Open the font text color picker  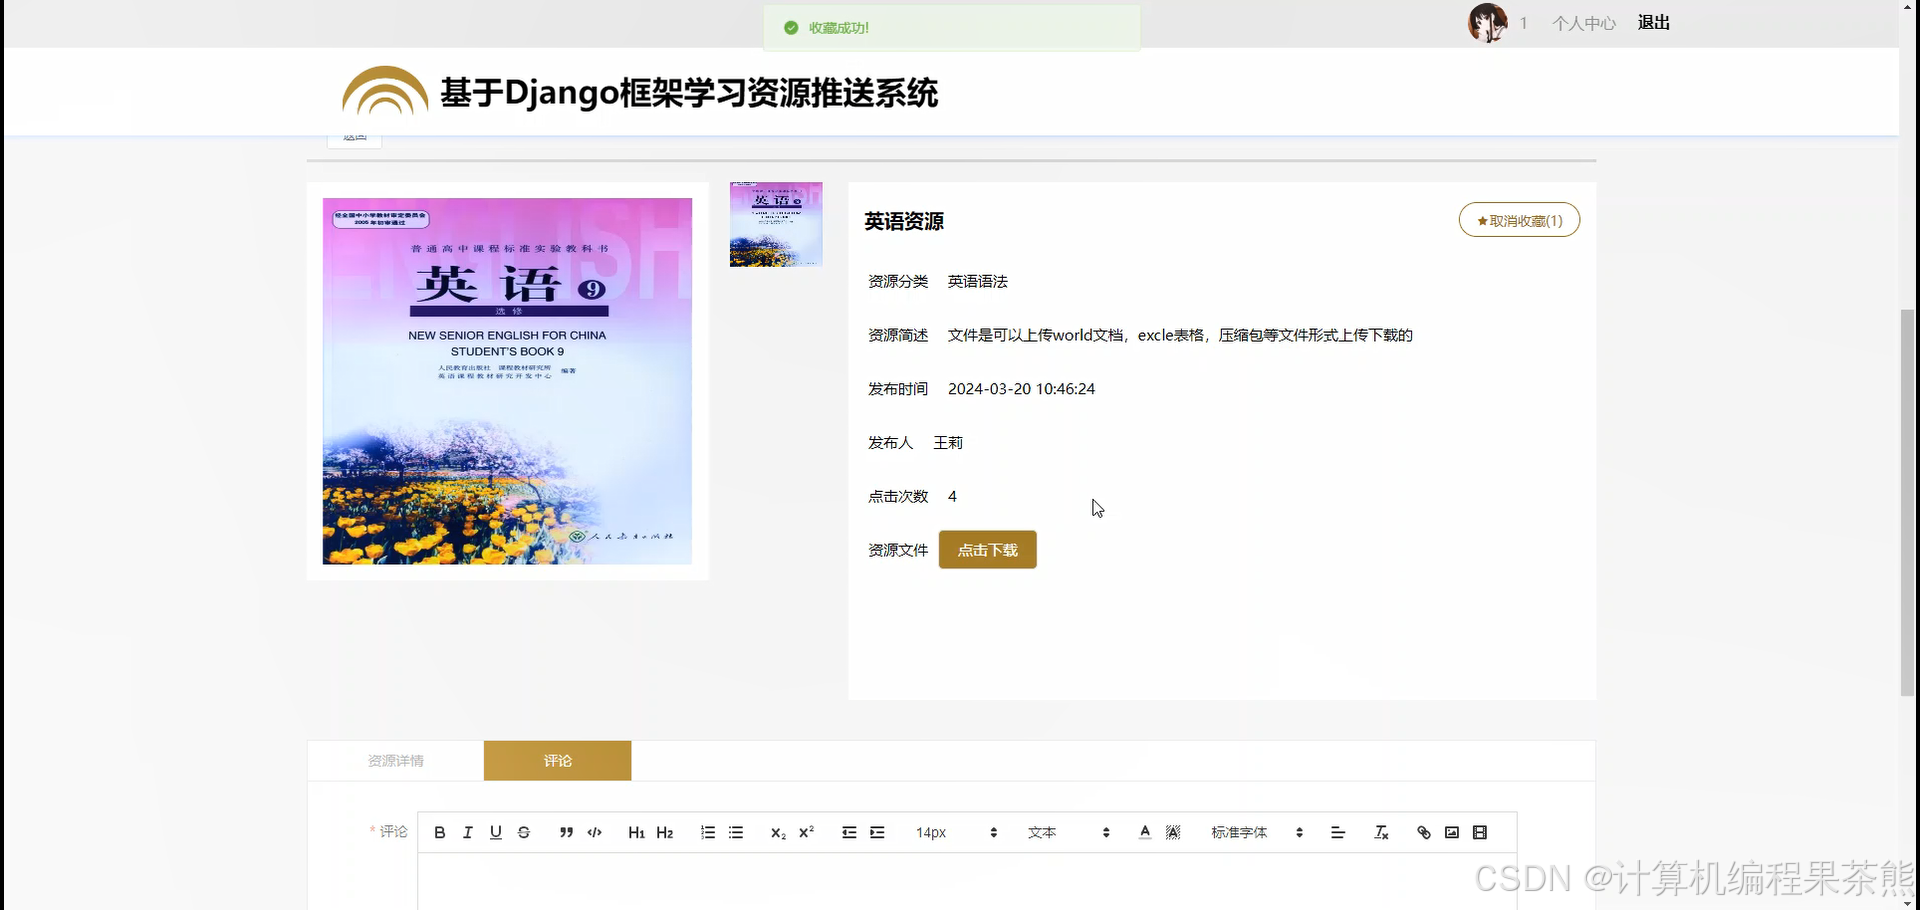point(1145,832)
